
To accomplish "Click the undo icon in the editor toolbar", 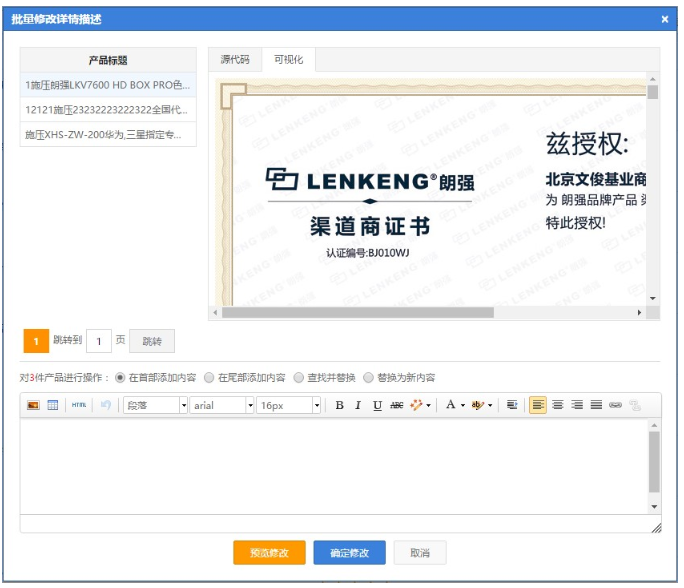I will tap(106, 405).
